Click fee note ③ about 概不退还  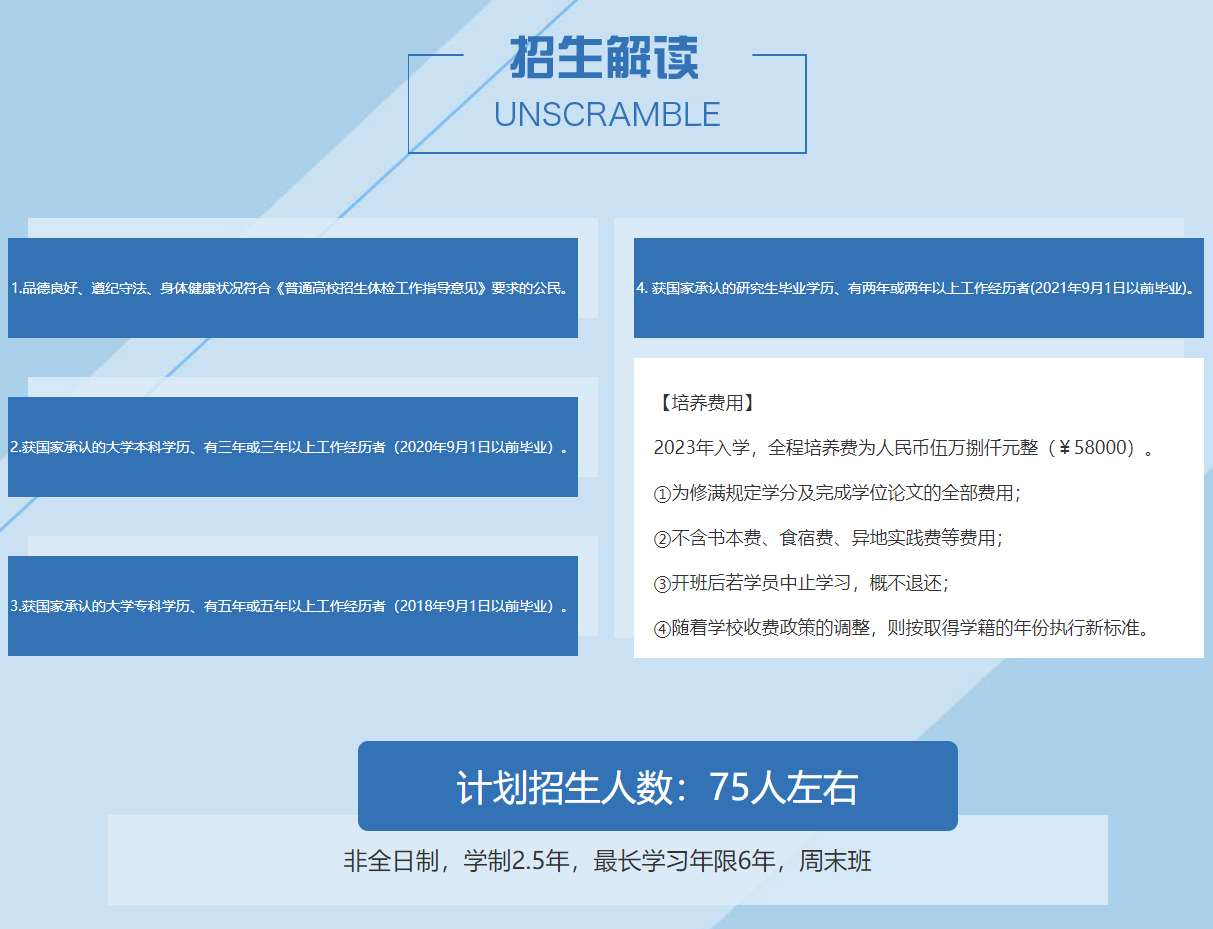point(801,583)
